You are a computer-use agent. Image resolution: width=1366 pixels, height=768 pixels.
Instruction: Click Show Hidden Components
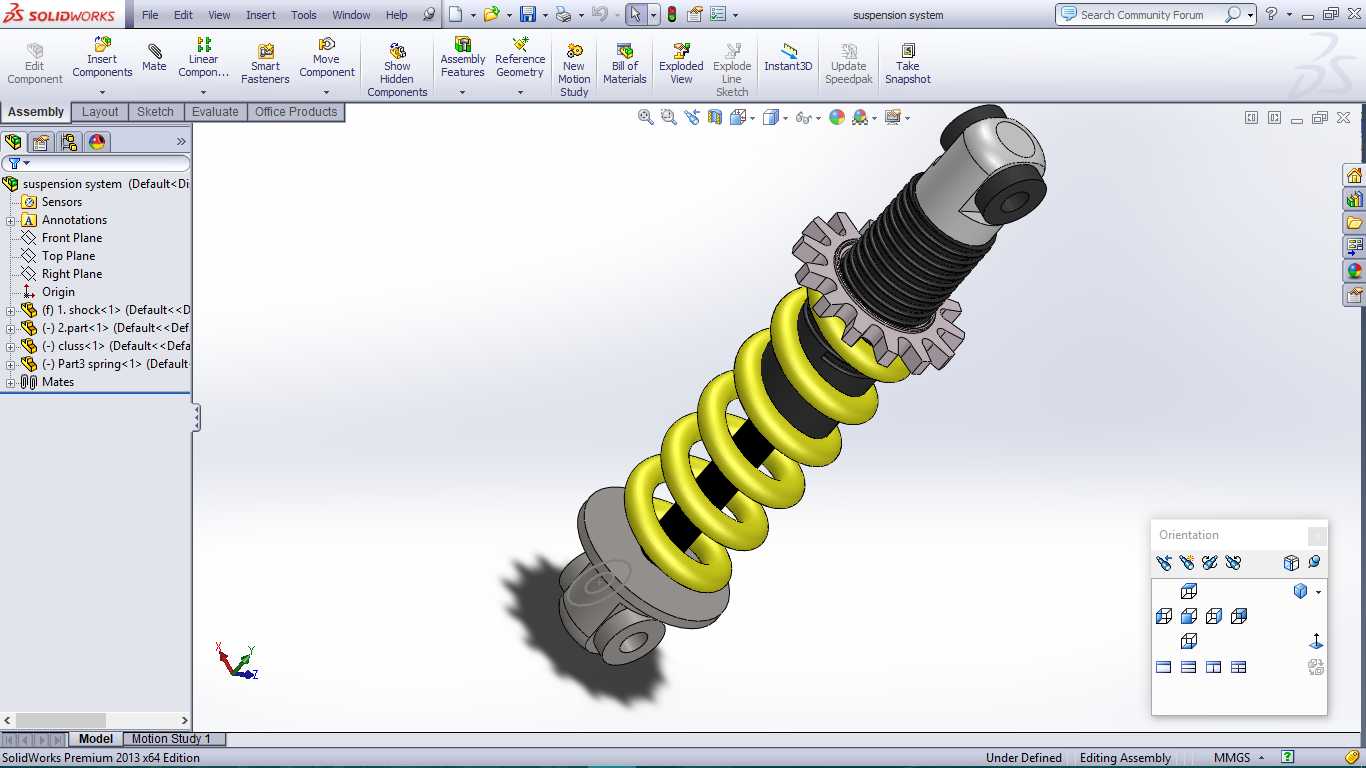(397, 70)
